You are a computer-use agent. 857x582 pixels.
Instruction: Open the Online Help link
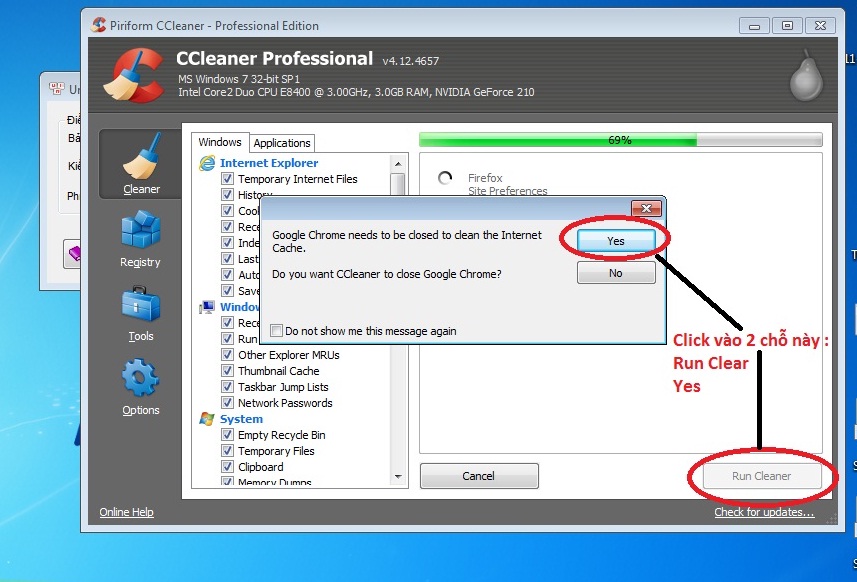pyautogui.click(x=126, y=512)
